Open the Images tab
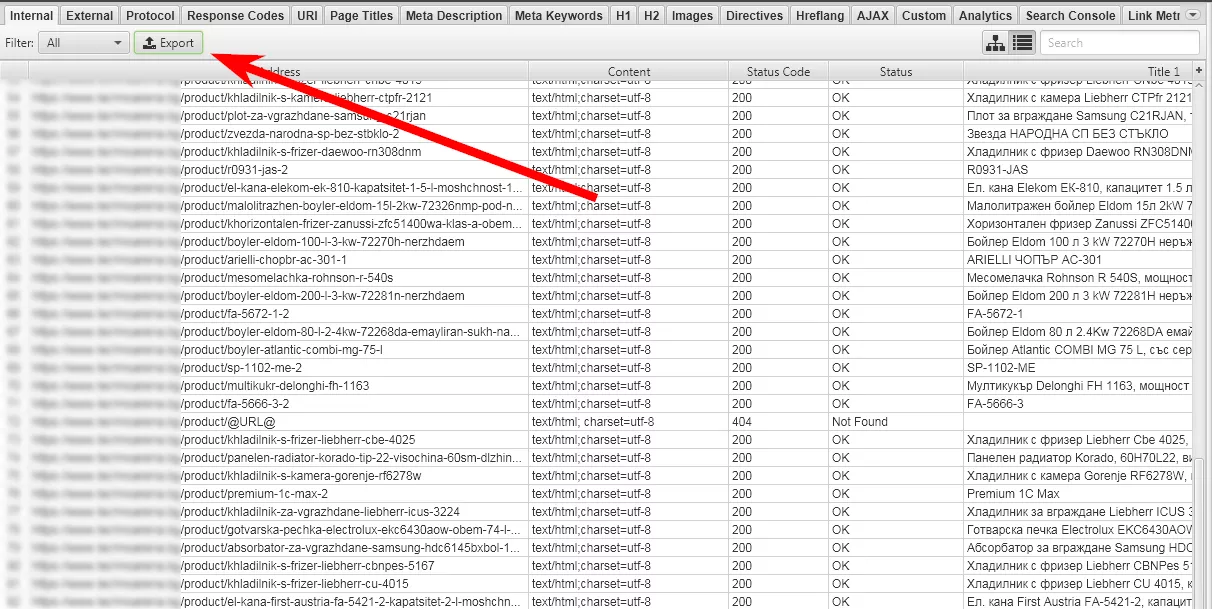1212x609 pixels. point(692,15)
